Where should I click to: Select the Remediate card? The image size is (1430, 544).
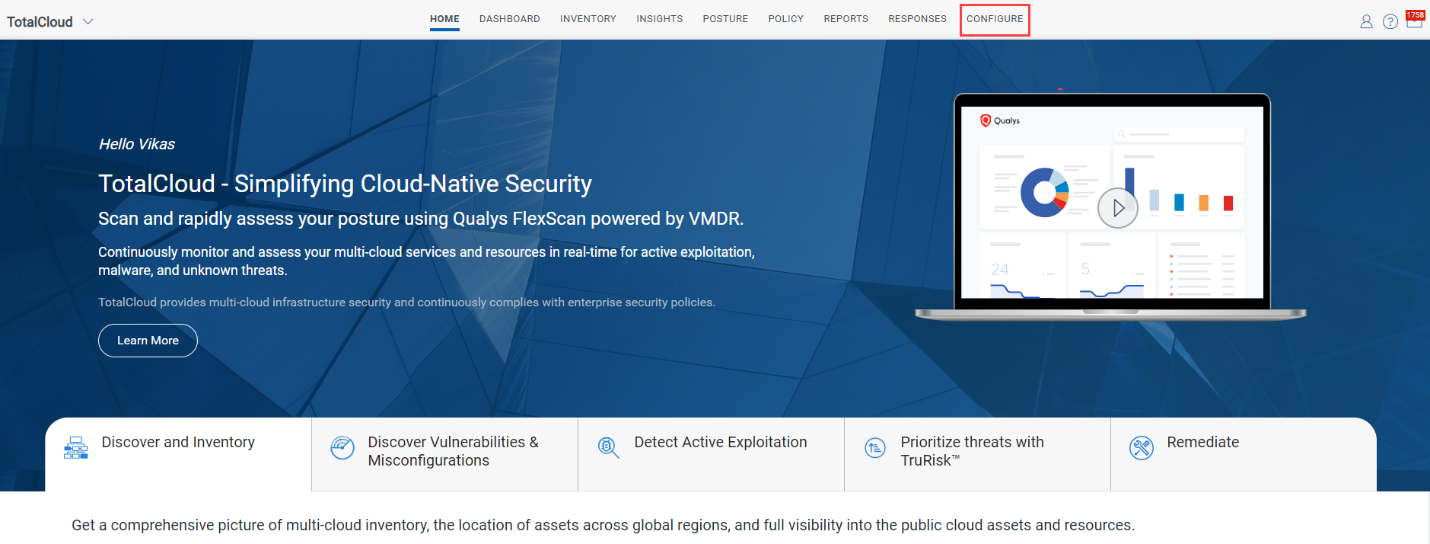pyautogui.click(x=1243, y=454)
